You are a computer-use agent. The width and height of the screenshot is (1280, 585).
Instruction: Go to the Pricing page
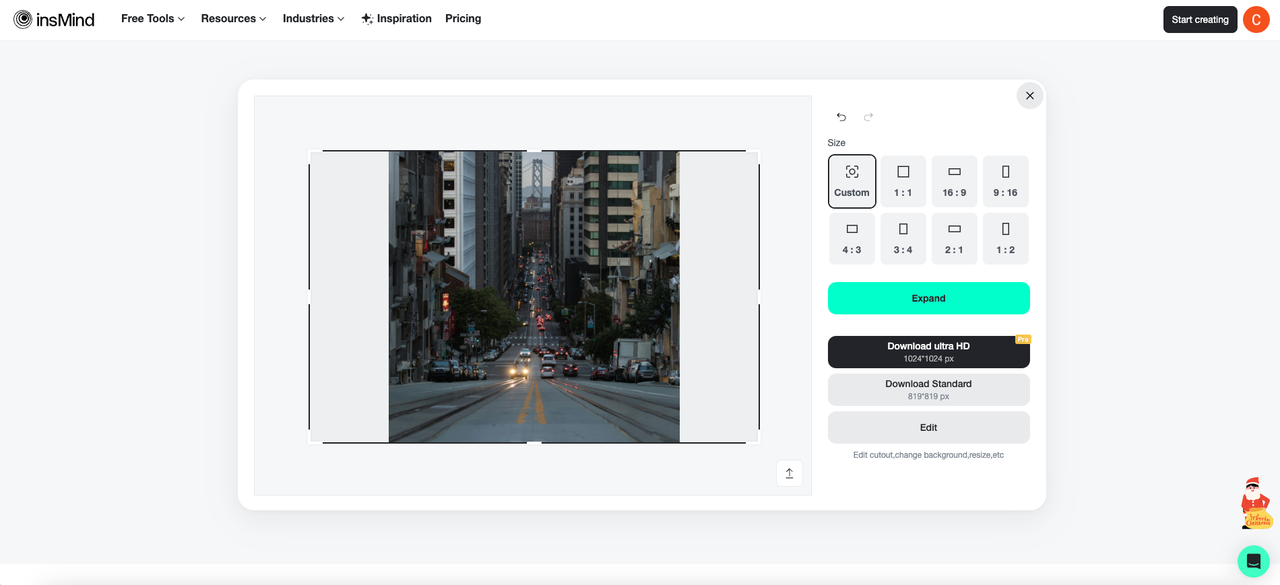point(463,19)
